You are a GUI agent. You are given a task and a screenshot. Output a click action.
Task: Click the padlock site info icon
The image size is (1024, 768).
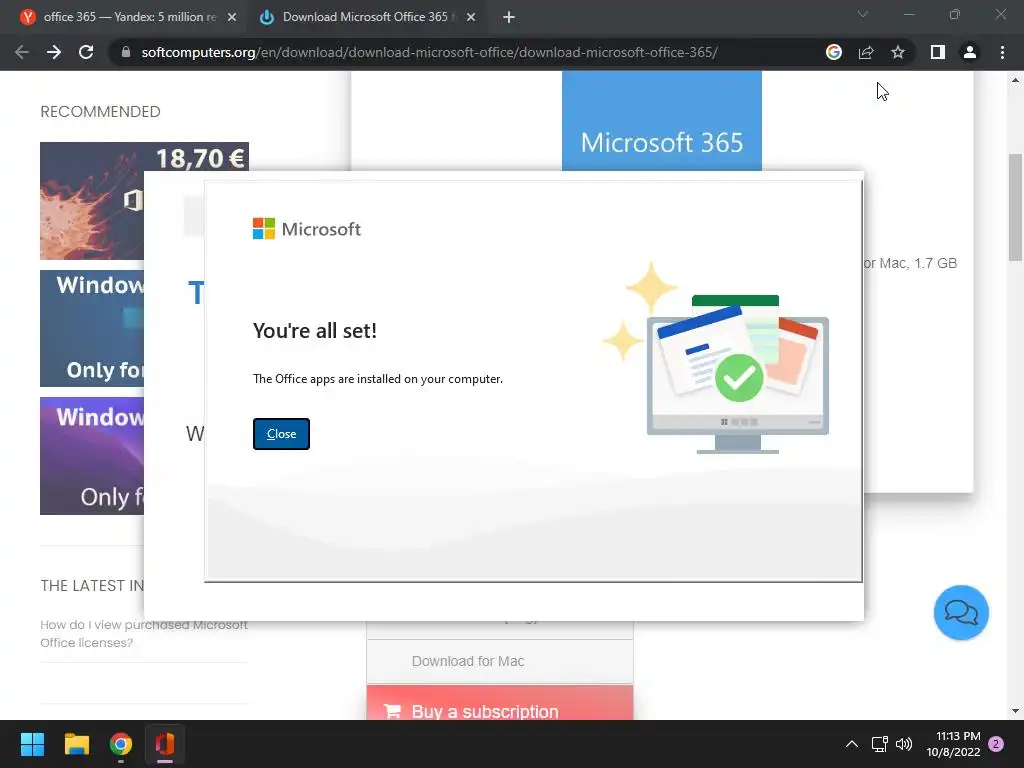(126, 52)
